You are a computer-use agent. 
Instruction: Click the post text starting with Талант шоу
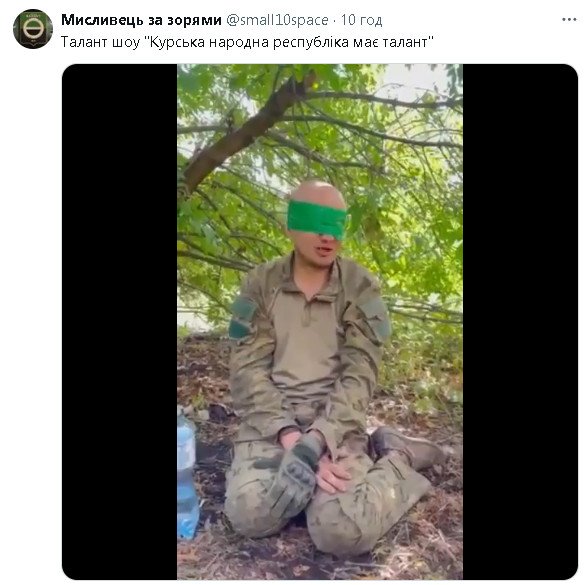[x=247, y=42]
